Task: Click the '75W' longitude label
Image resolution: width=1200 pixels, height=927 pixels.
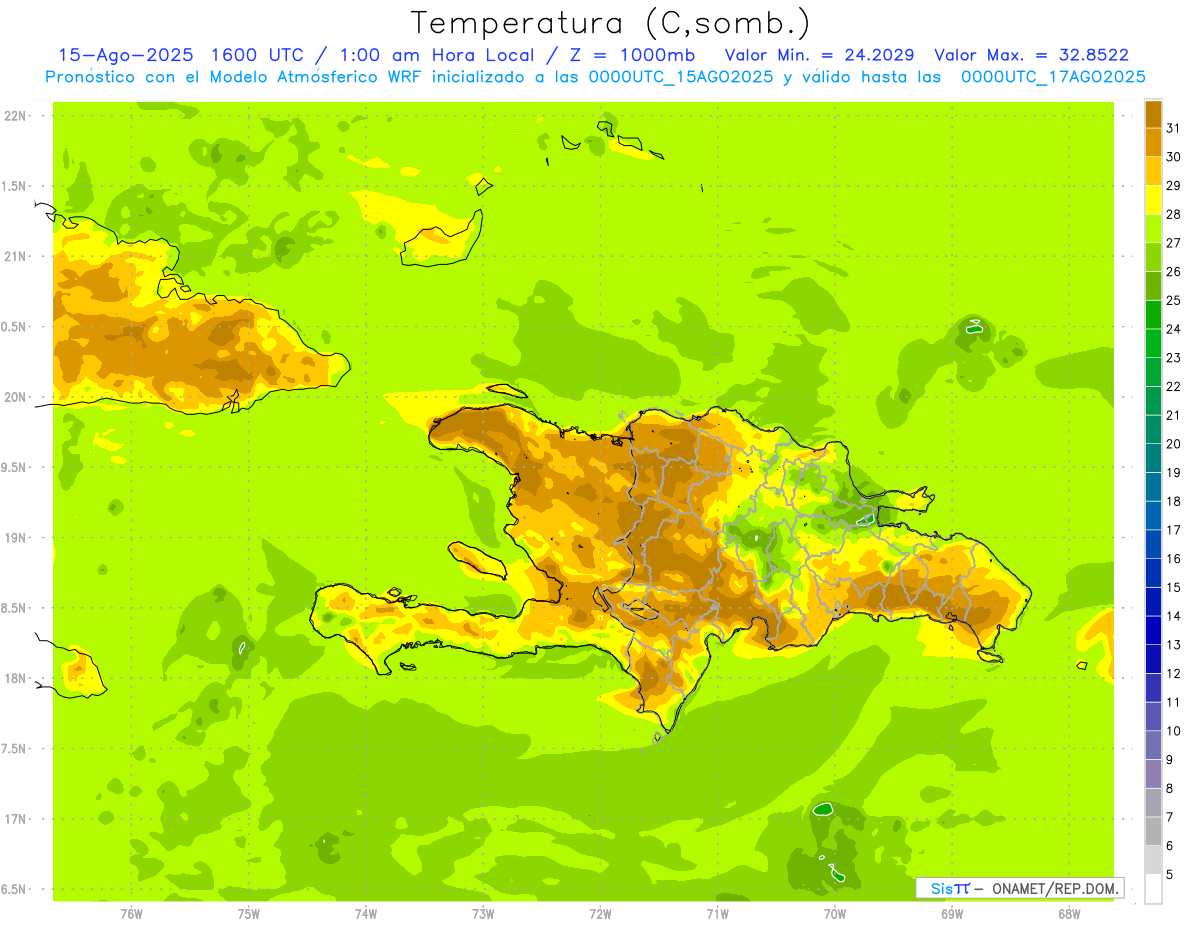Action: click(x=249, y=914)
